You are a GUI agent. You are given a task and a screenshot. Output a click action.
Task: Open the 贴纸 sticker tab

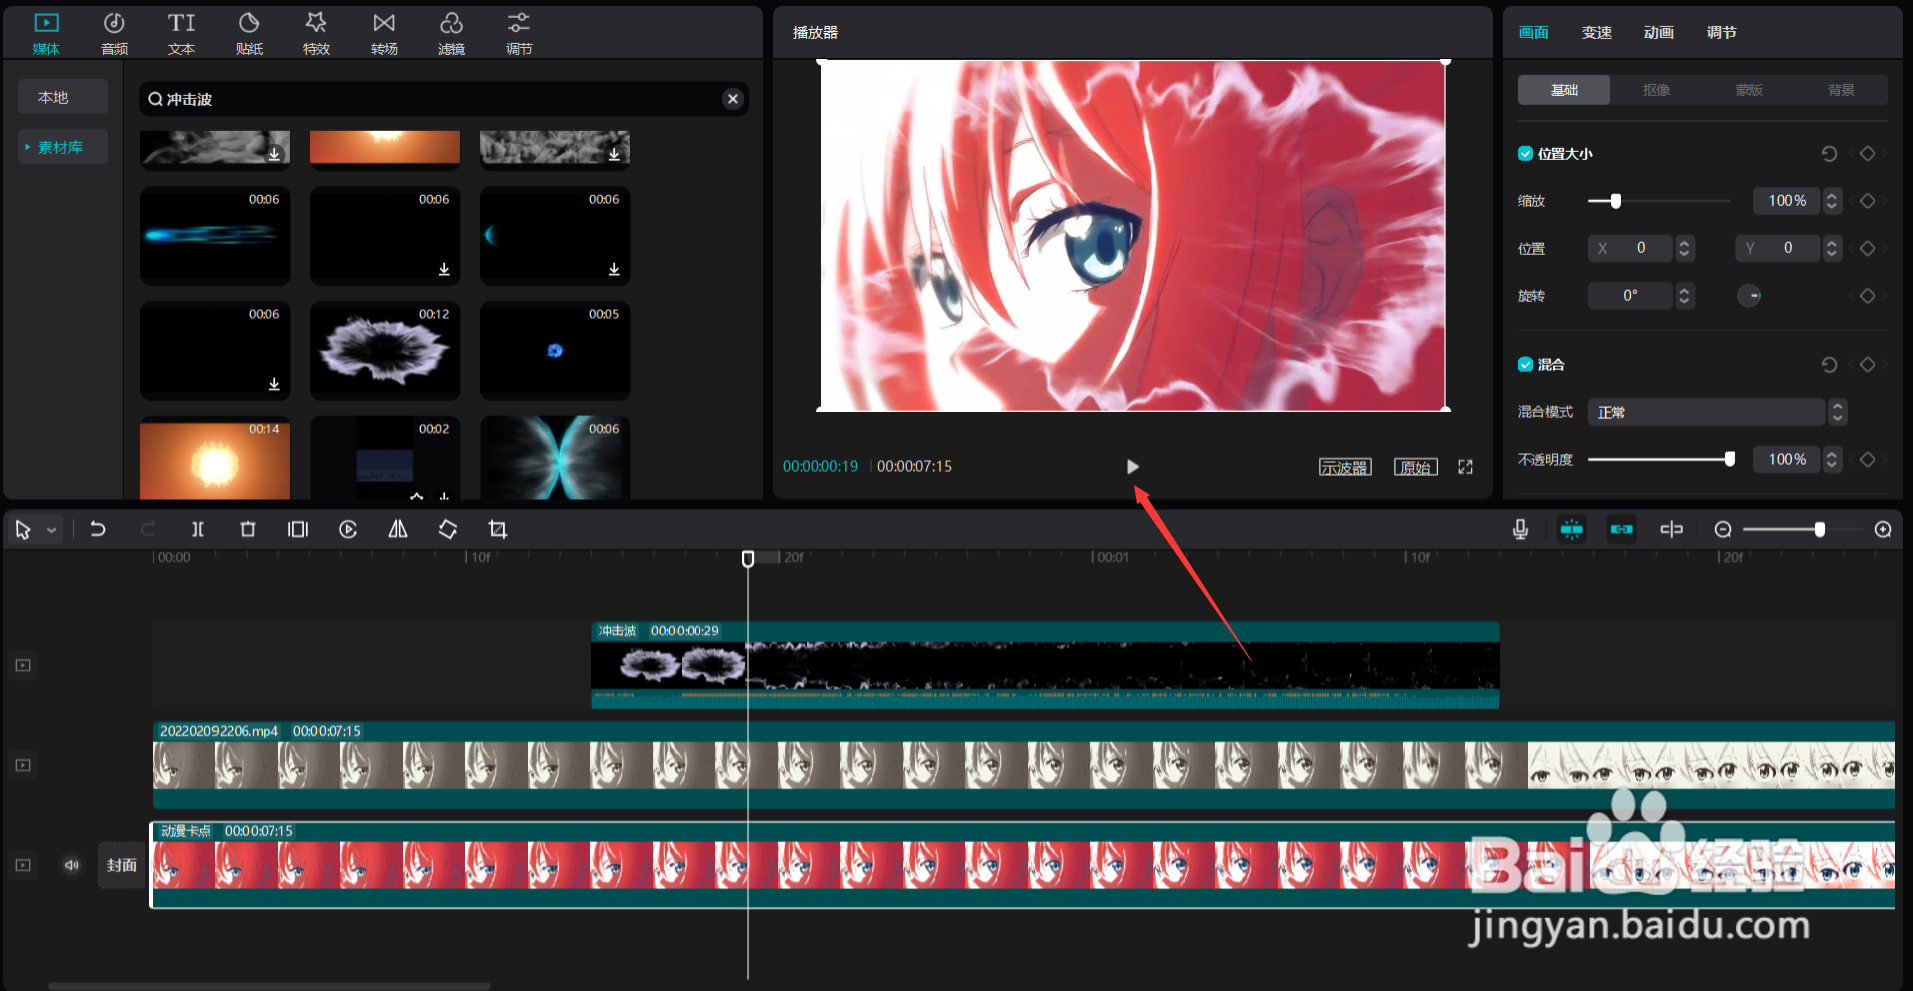[x=249, y=33]
